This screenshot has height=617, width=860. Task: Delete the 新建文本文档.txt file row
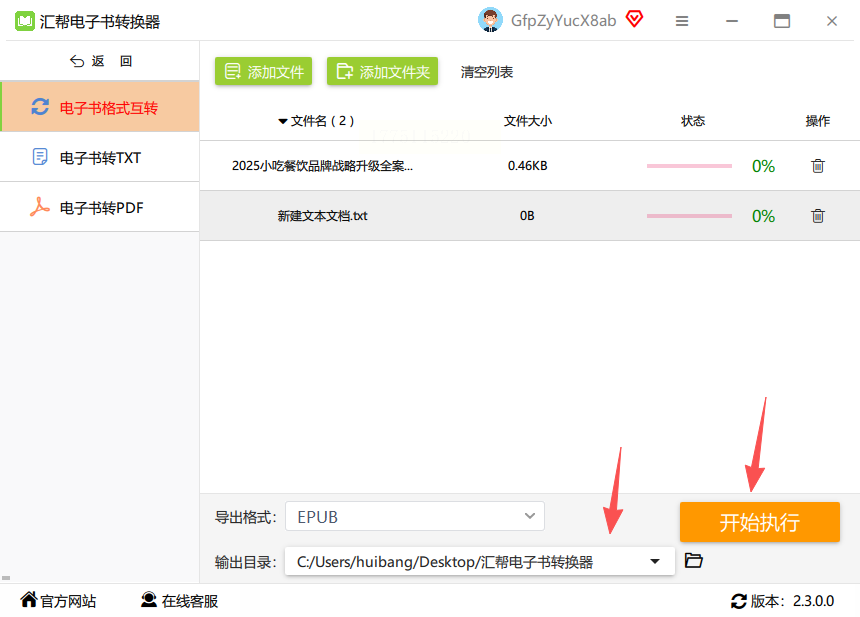click(x=817, y=216)
